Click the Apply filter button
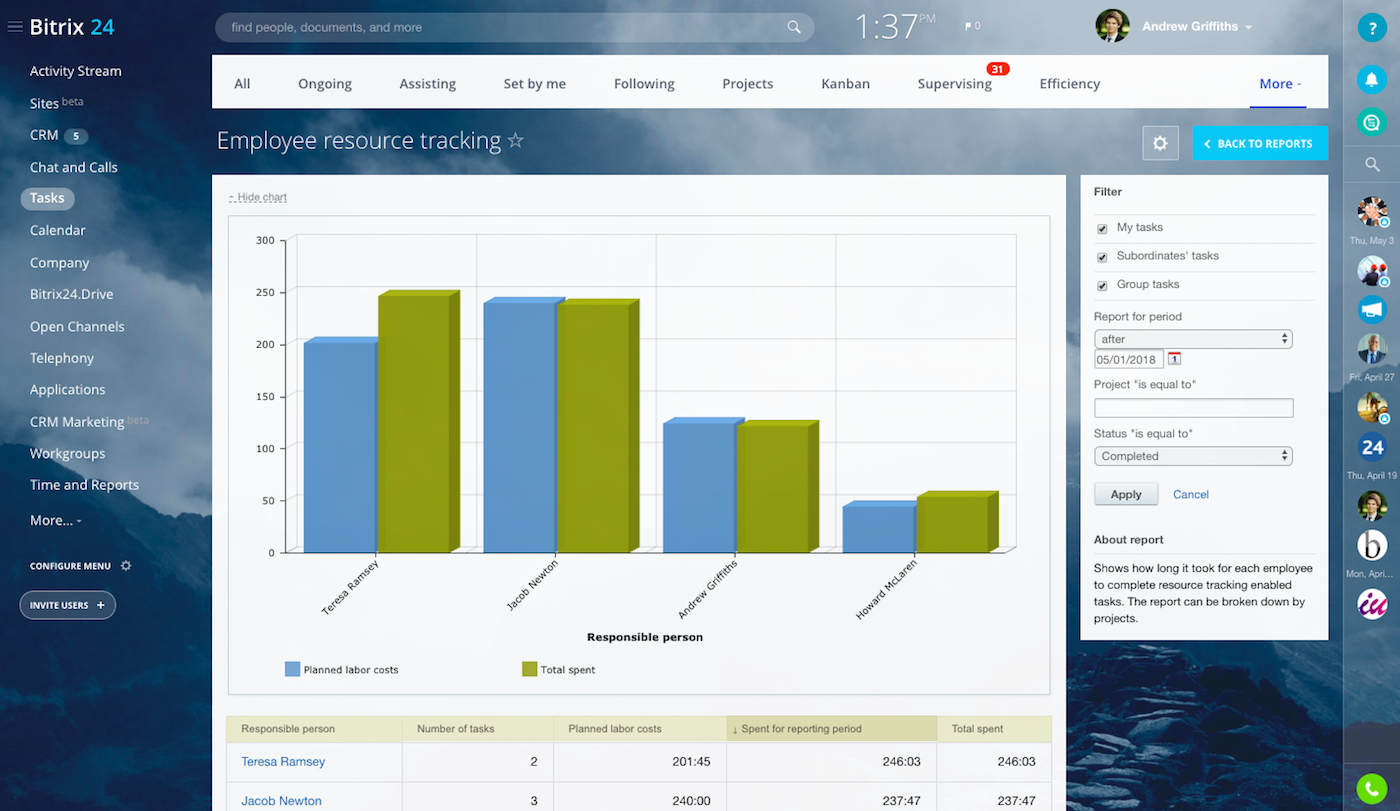The image size is (1400, 811). (x=1126, y=494)
